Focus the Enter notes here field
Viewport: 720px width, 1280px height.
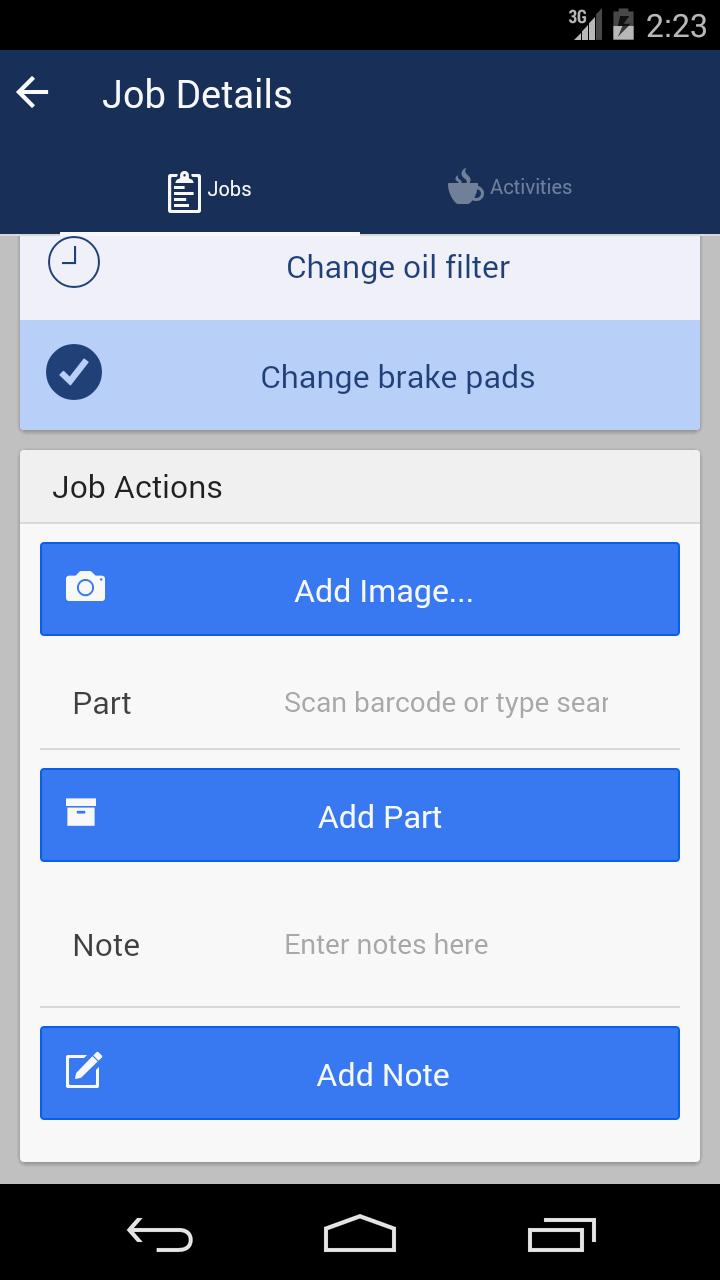coord(446,944)
